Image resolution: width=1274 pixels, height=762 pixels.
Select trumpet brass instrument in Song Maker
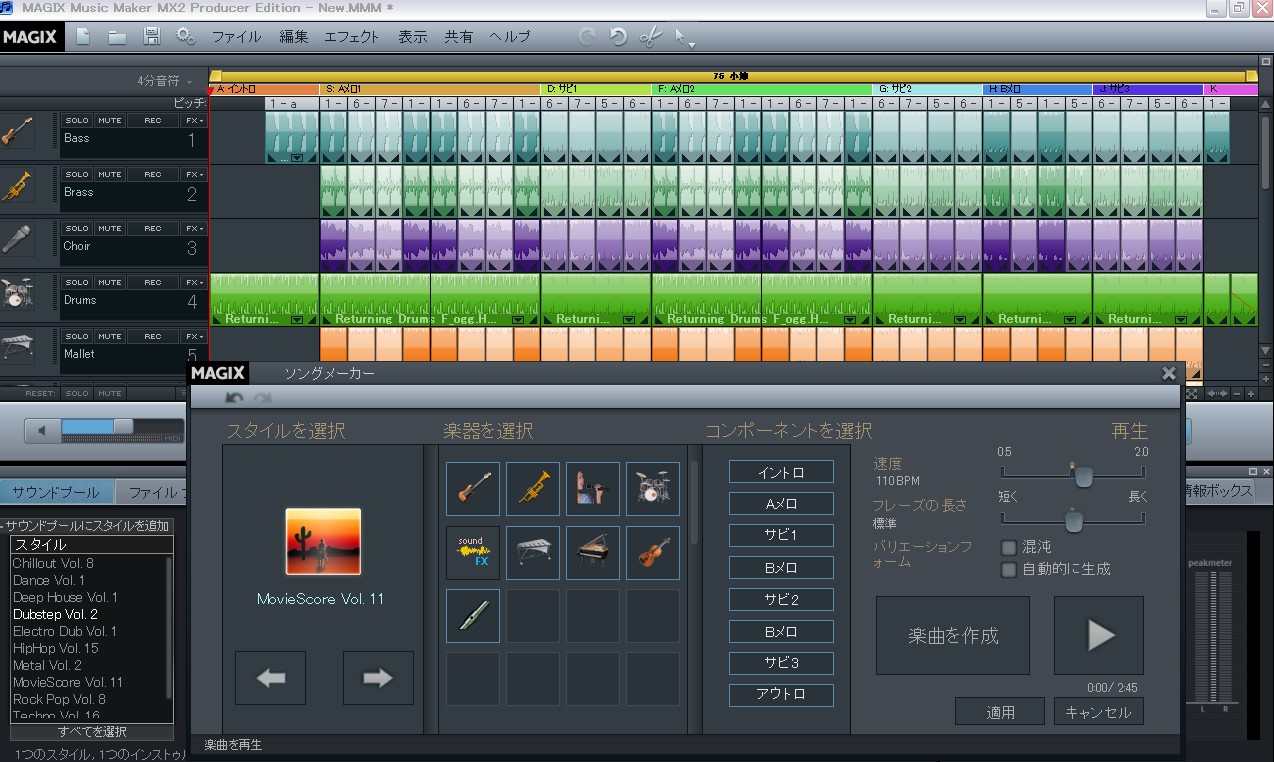[533, 489]
